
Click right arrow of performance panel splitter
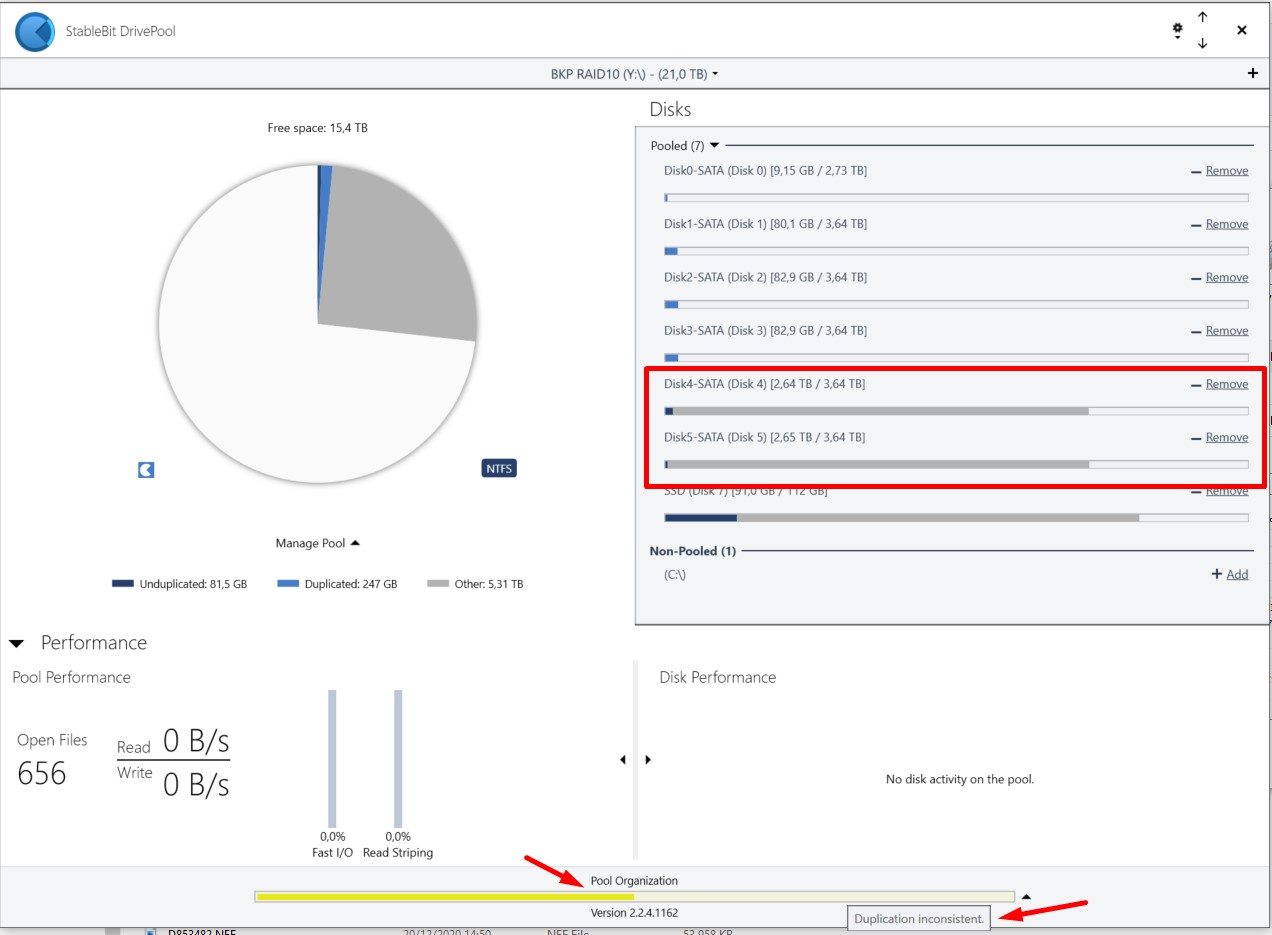pos(648,760)
